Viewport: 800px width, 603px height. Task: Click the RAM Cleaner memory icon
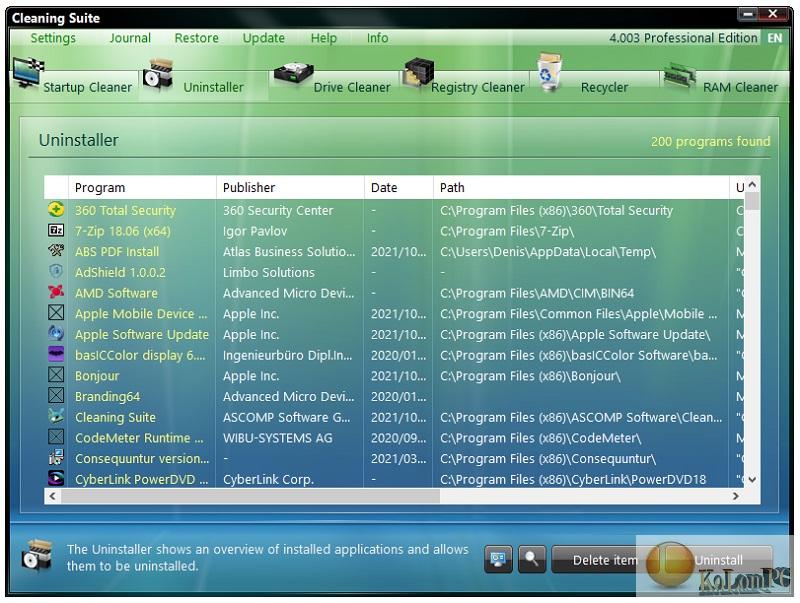click(680, 76)
